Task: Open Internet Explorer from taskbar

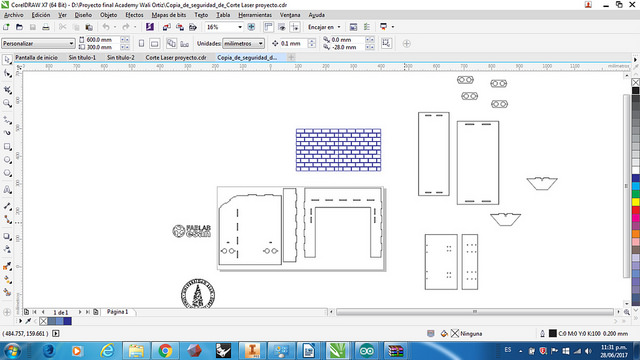Action: pyautogui.click(x=107, y=351)
